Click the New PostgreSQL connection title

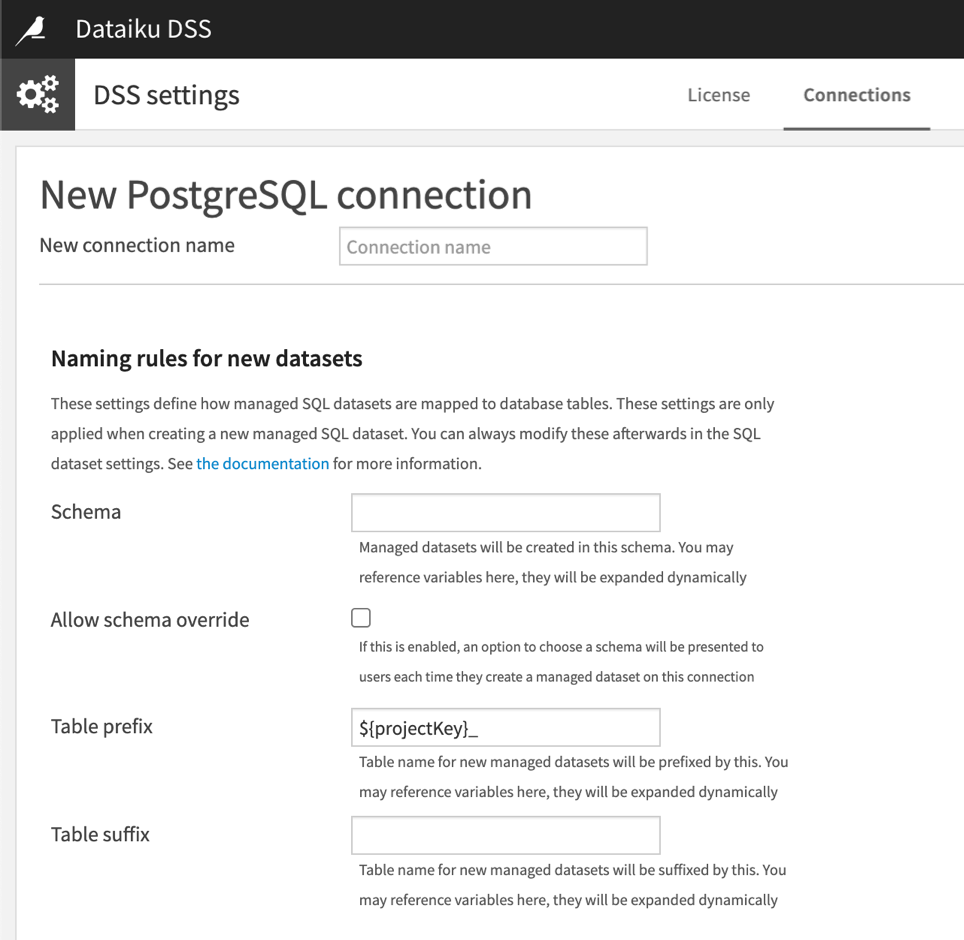(285, 195)
